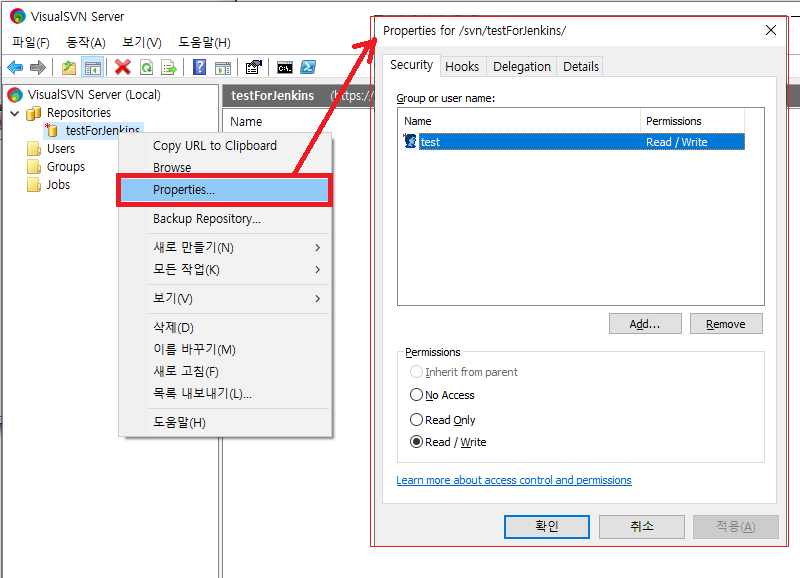Screen dimensions: 800x578
Task: Click the Add... button
Action: [x=645, y=324]
